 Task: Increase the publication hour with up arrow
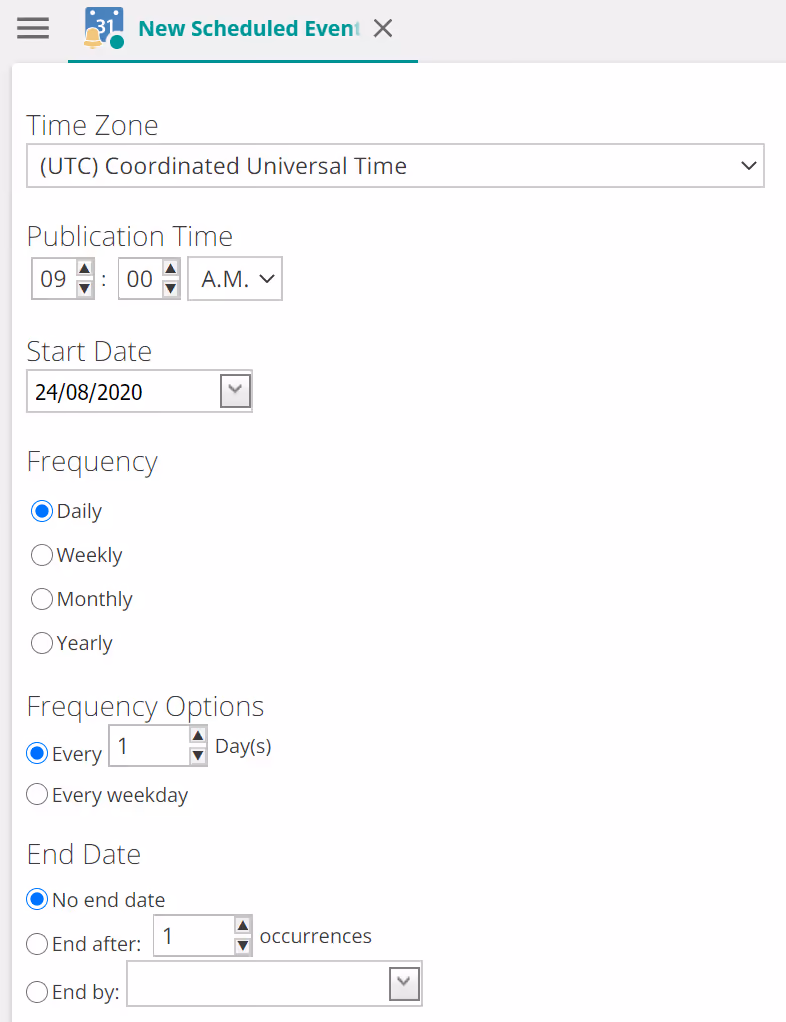pyautogui.click(x=85, y=269)
